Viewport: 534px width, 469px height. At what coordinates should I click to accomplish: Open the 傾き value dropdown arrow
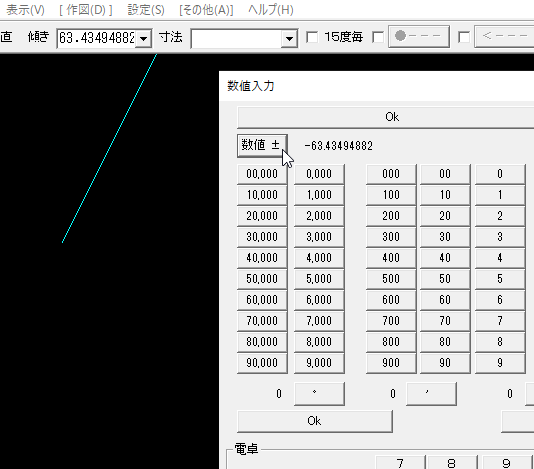(143, 38)
